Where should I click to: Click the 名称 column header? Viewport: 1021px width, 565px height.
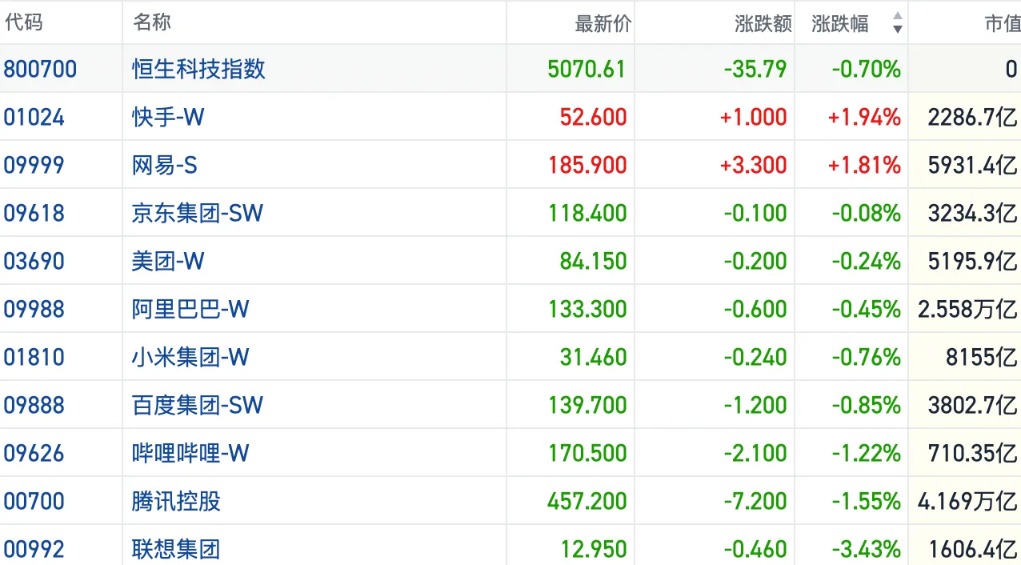(x=152, y=23)
